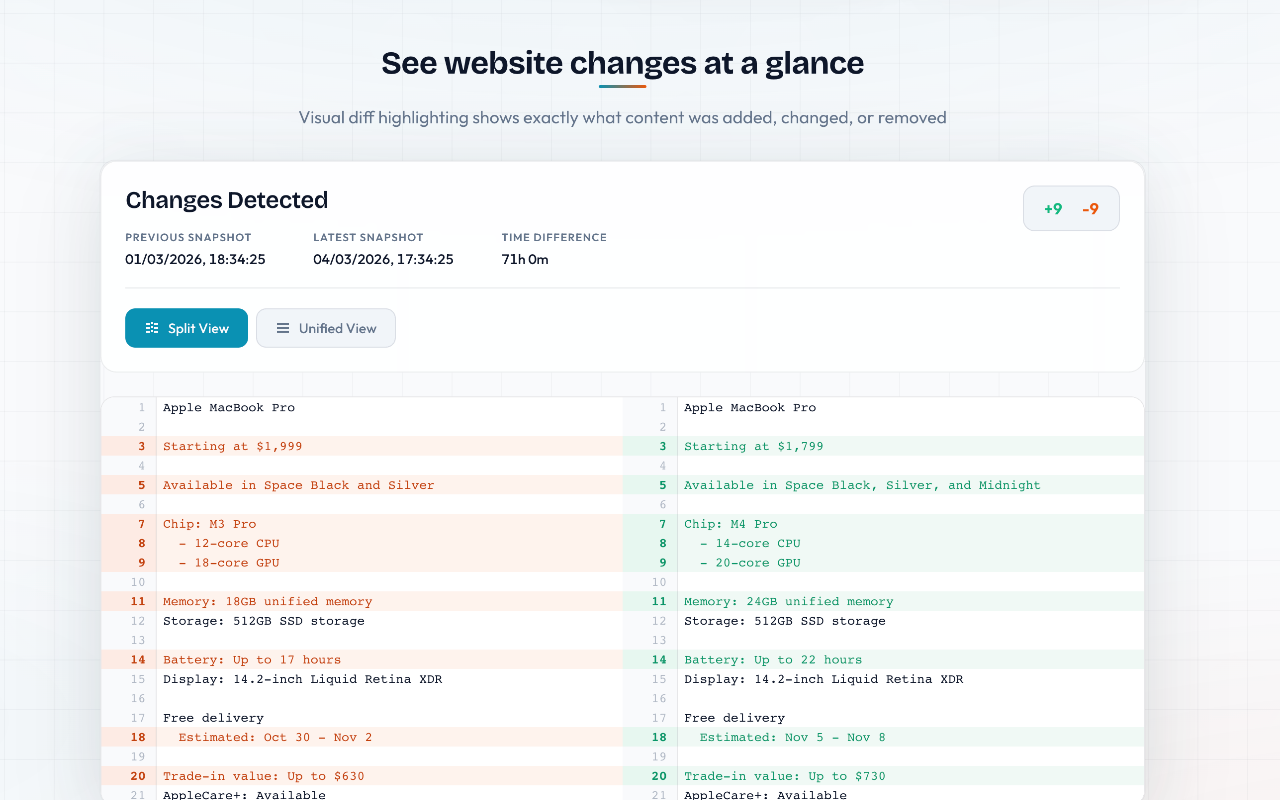Click the grid icon on Split View button

tap(151, 327)
